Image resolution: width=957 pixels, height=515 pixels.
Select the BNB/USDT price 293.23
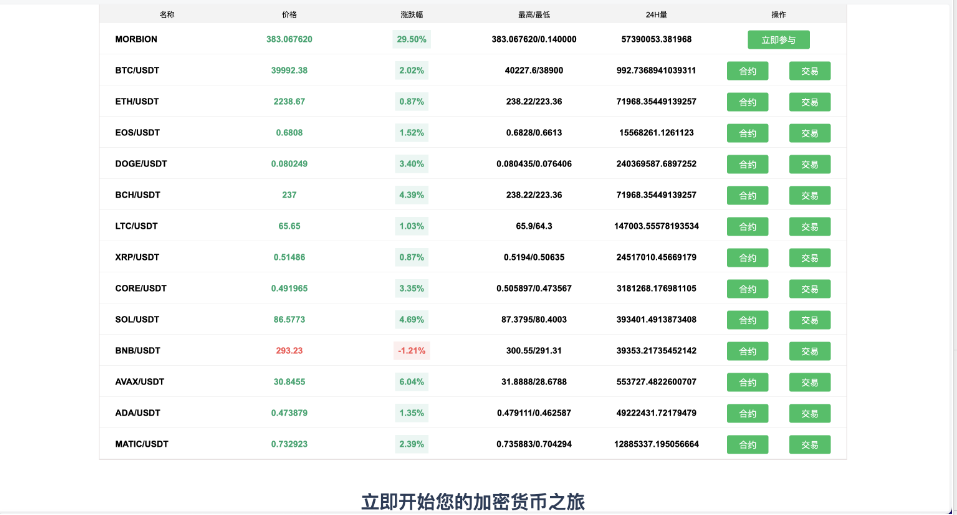(x=289, y=351)
